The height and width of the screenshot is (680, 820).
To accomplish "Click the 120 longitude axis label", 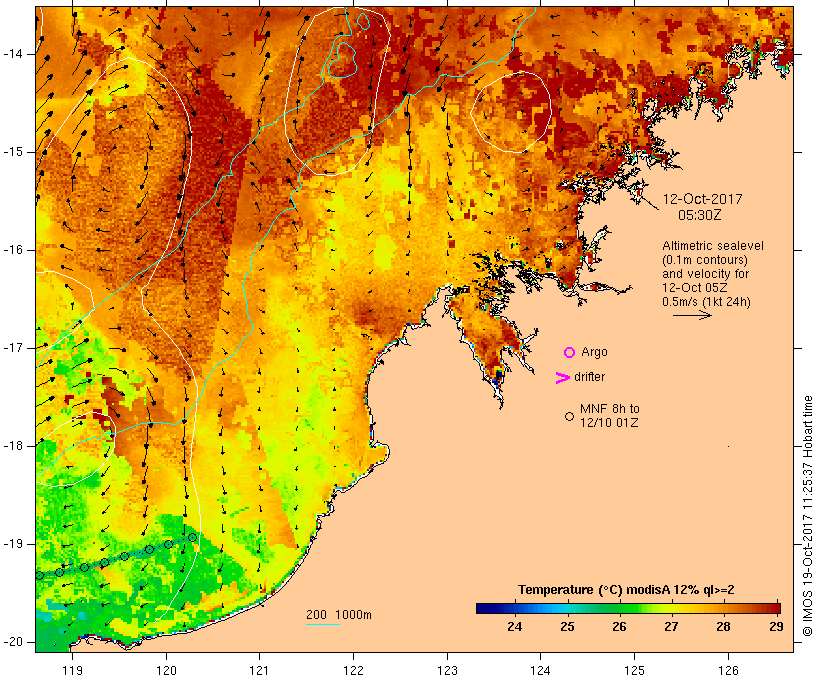I will pyautogui.click(x=166, y=671).
